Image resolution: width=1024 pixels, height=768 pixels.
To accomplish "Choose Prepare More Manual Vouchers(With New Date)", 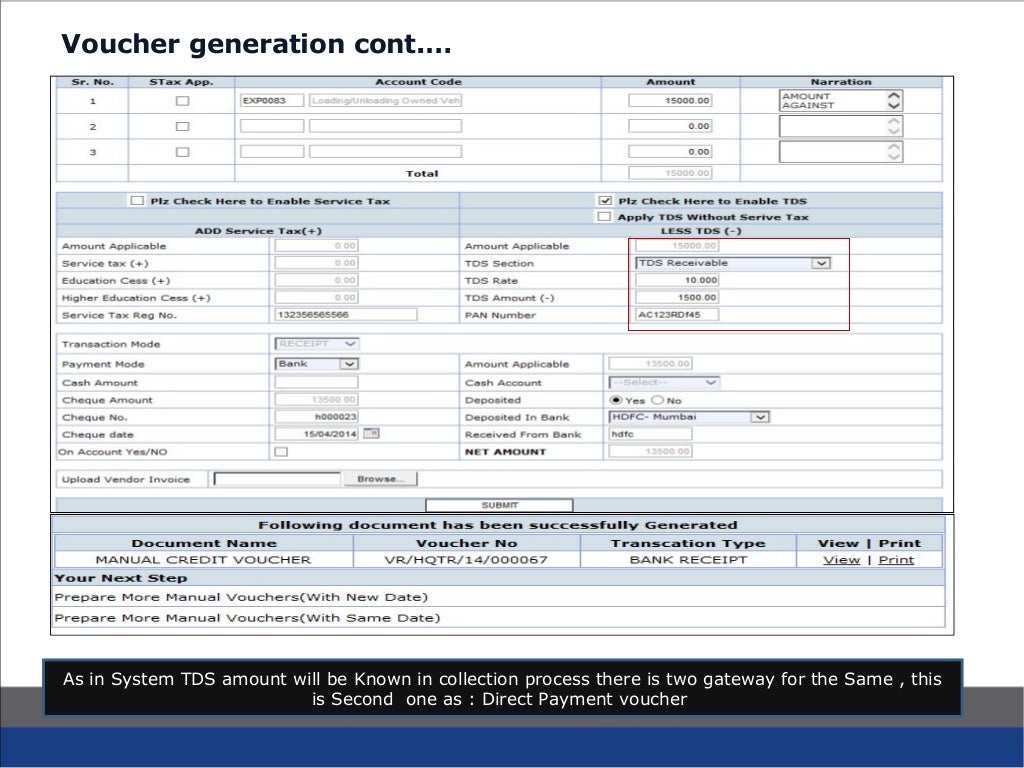I will [241, 597].
